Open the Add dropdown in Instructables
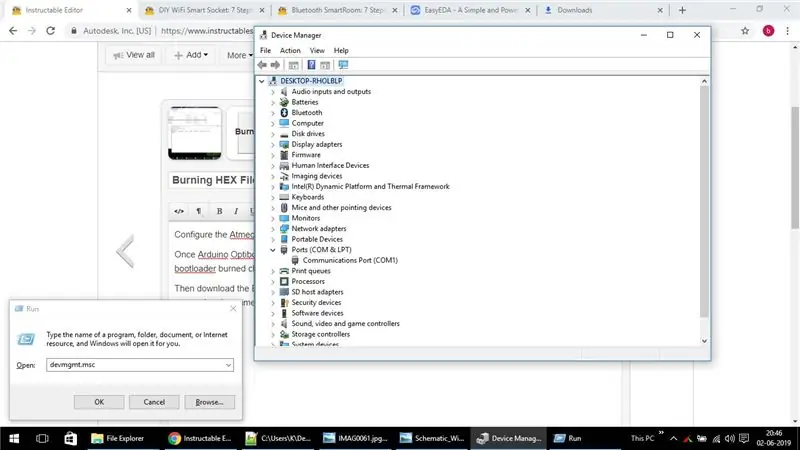 [x=191, y=55]
